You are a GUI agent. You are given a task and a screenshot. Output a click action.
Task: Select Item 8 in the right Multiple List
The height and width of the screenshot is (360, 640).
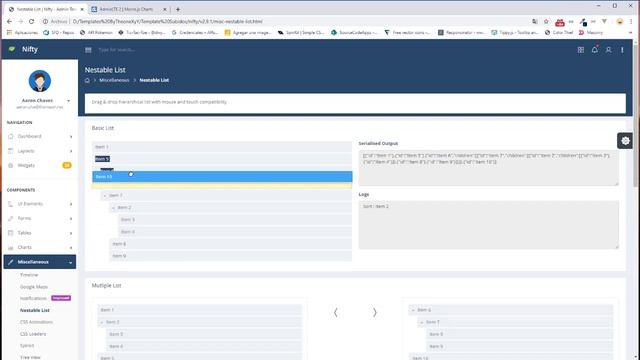(x=519, y=334)
